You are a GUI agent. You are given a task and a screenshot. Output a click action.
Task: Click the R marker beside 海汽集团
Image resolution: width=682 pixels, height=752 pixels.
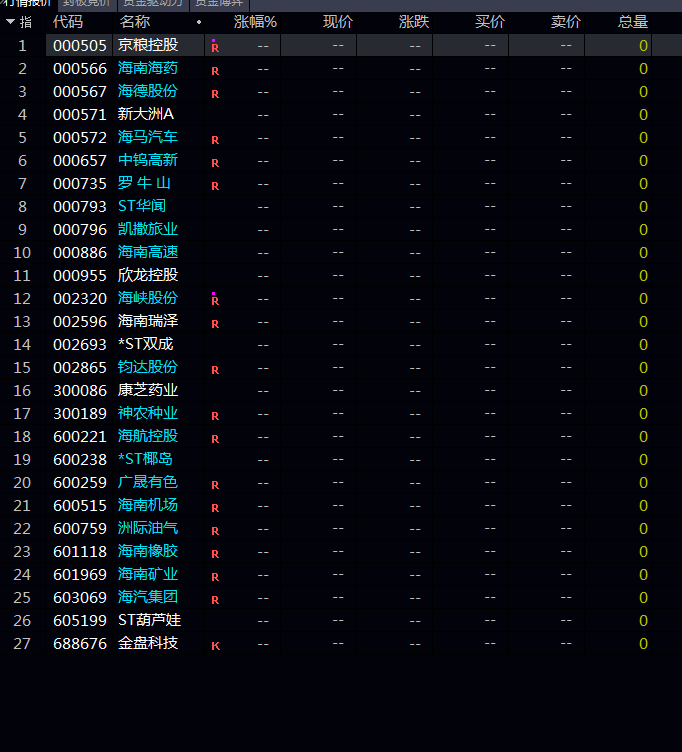(x=215, y=600)
